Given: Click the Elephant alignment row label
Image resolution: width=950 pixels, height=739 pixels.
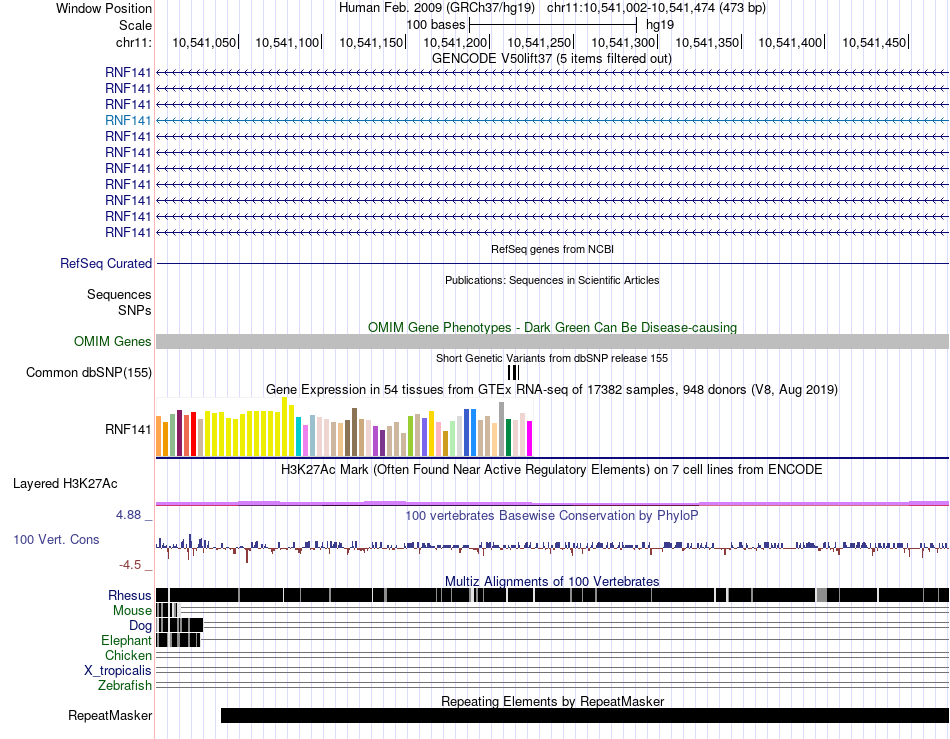Looking at the screenshot, I should (x=127, y=640).
